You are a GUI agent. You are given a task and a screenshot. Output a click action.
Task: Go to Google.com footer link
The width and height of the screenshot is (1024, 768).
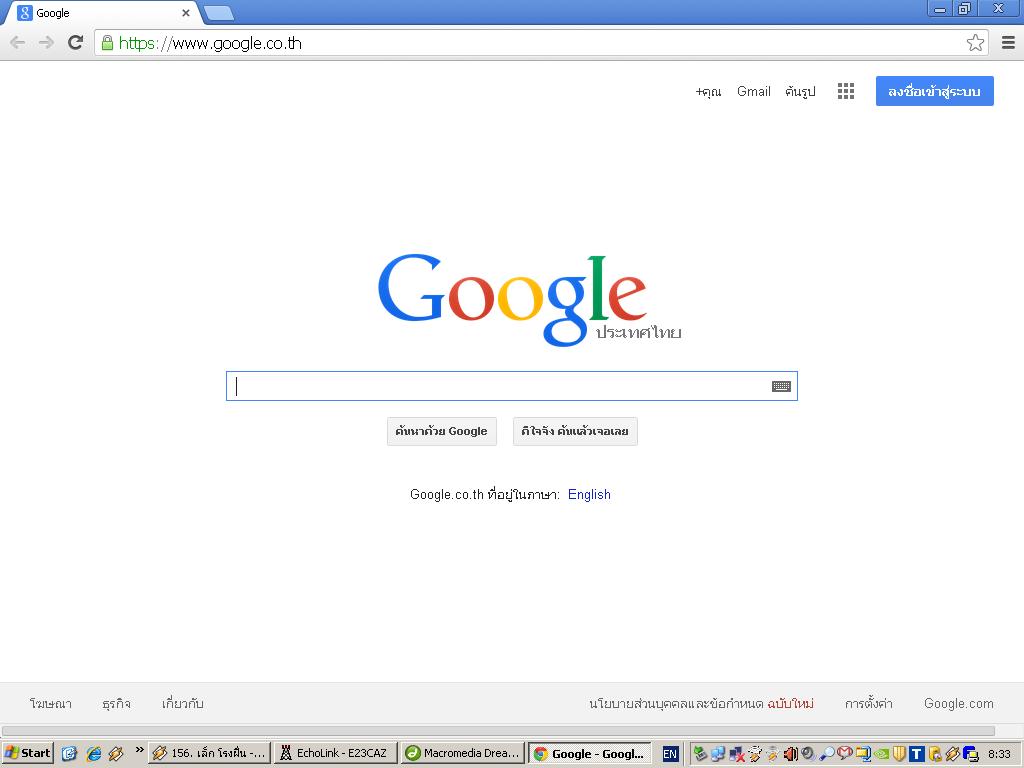coord(959,703)
